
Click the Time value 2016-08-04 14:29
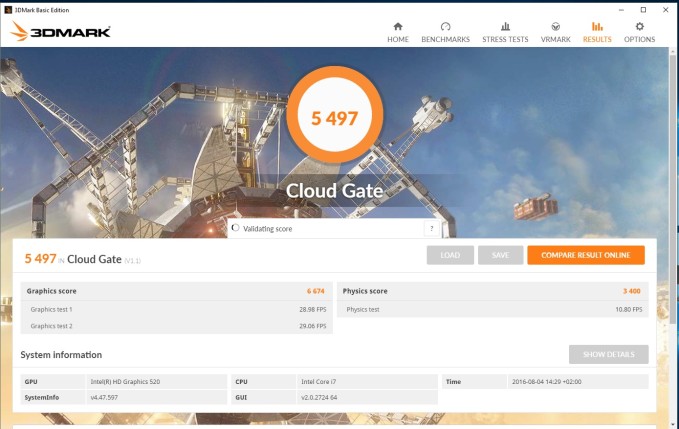click(x=546, y=382)
